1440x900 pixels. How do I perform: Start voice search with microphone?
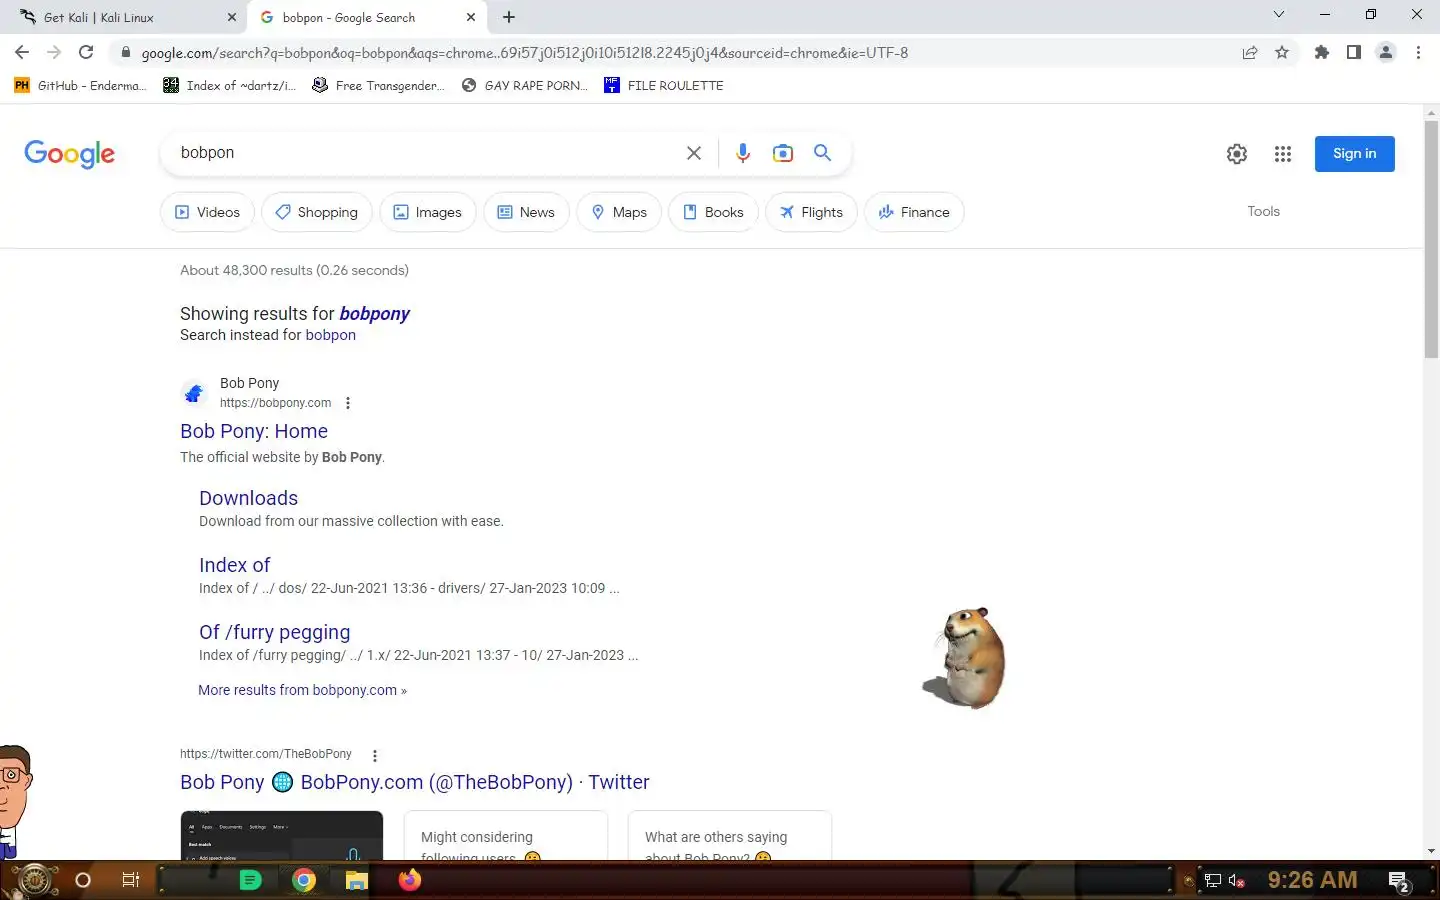pyautogui.click(x=743, y=153)
